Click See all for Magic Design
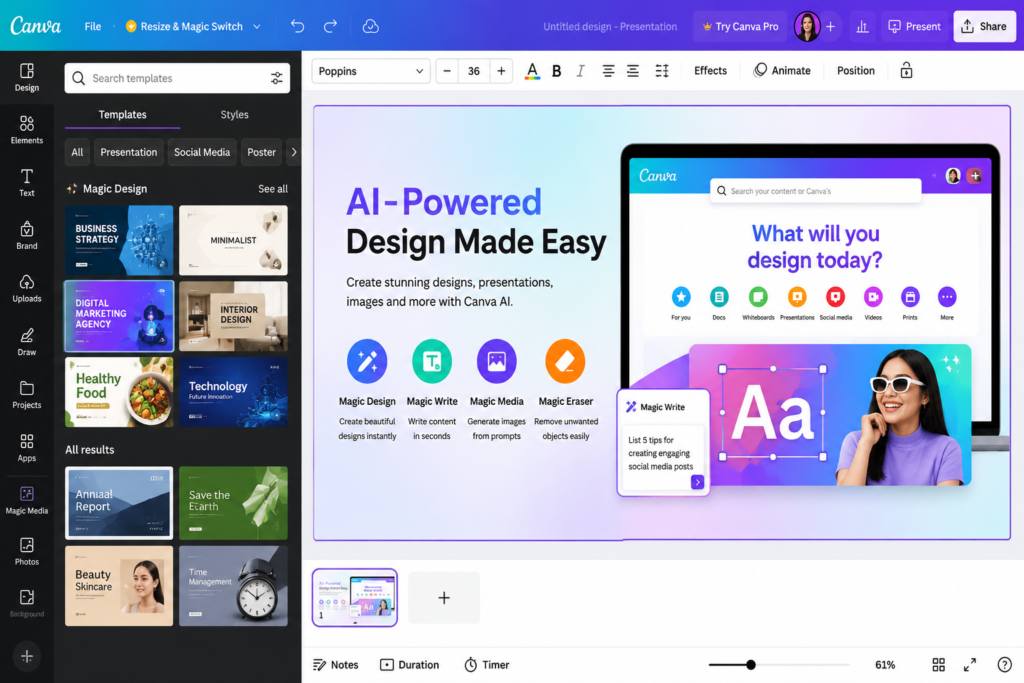Viewport: 1024px width, 683px height. click(x=272, y=189)
